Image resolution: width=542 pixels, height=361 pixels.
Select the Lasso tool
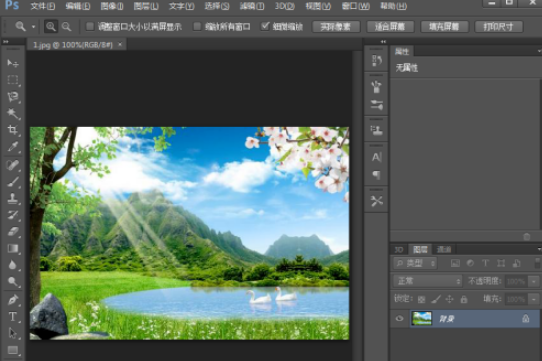pos(13,97)
